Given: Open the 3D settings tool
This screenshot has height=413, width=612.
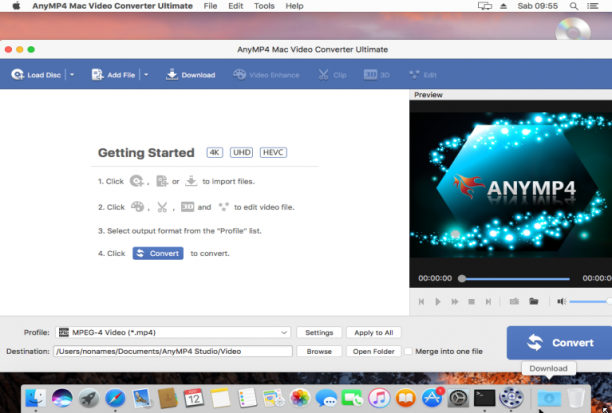Looking at the screenshot, I should tap(377, 75).
